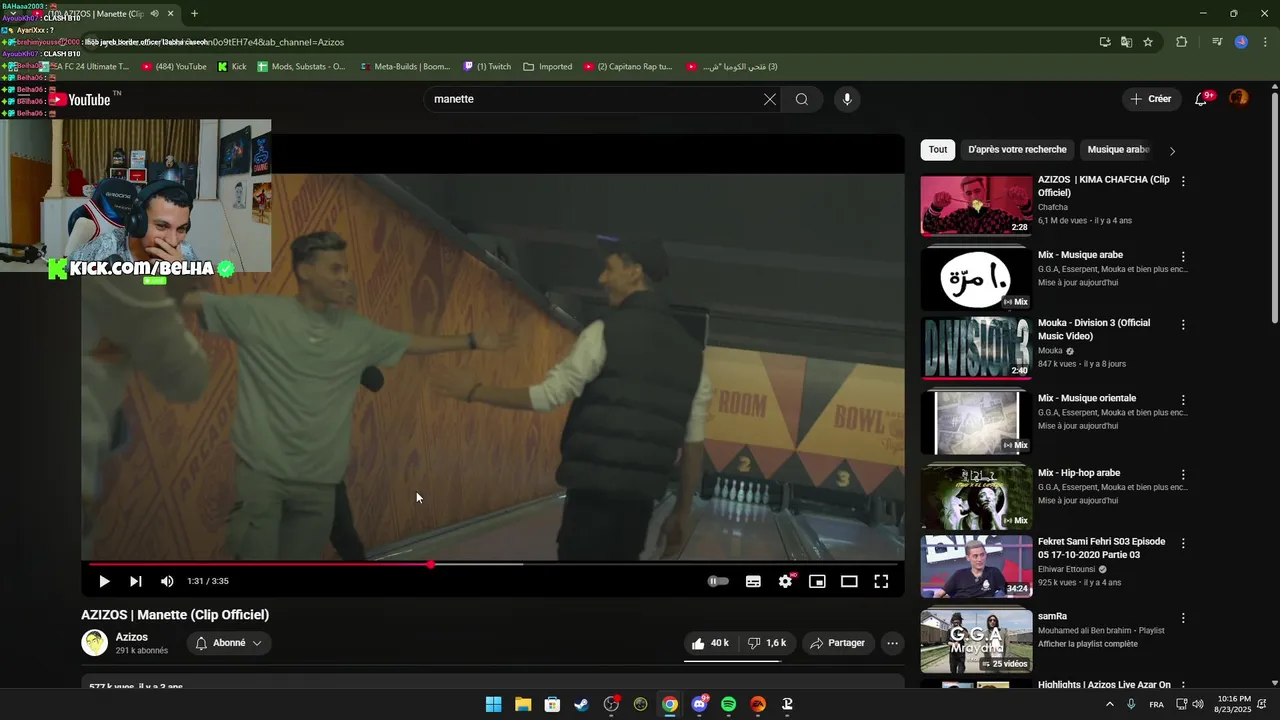
Task: Click the translate page icon
Action: click(1126, 42)
